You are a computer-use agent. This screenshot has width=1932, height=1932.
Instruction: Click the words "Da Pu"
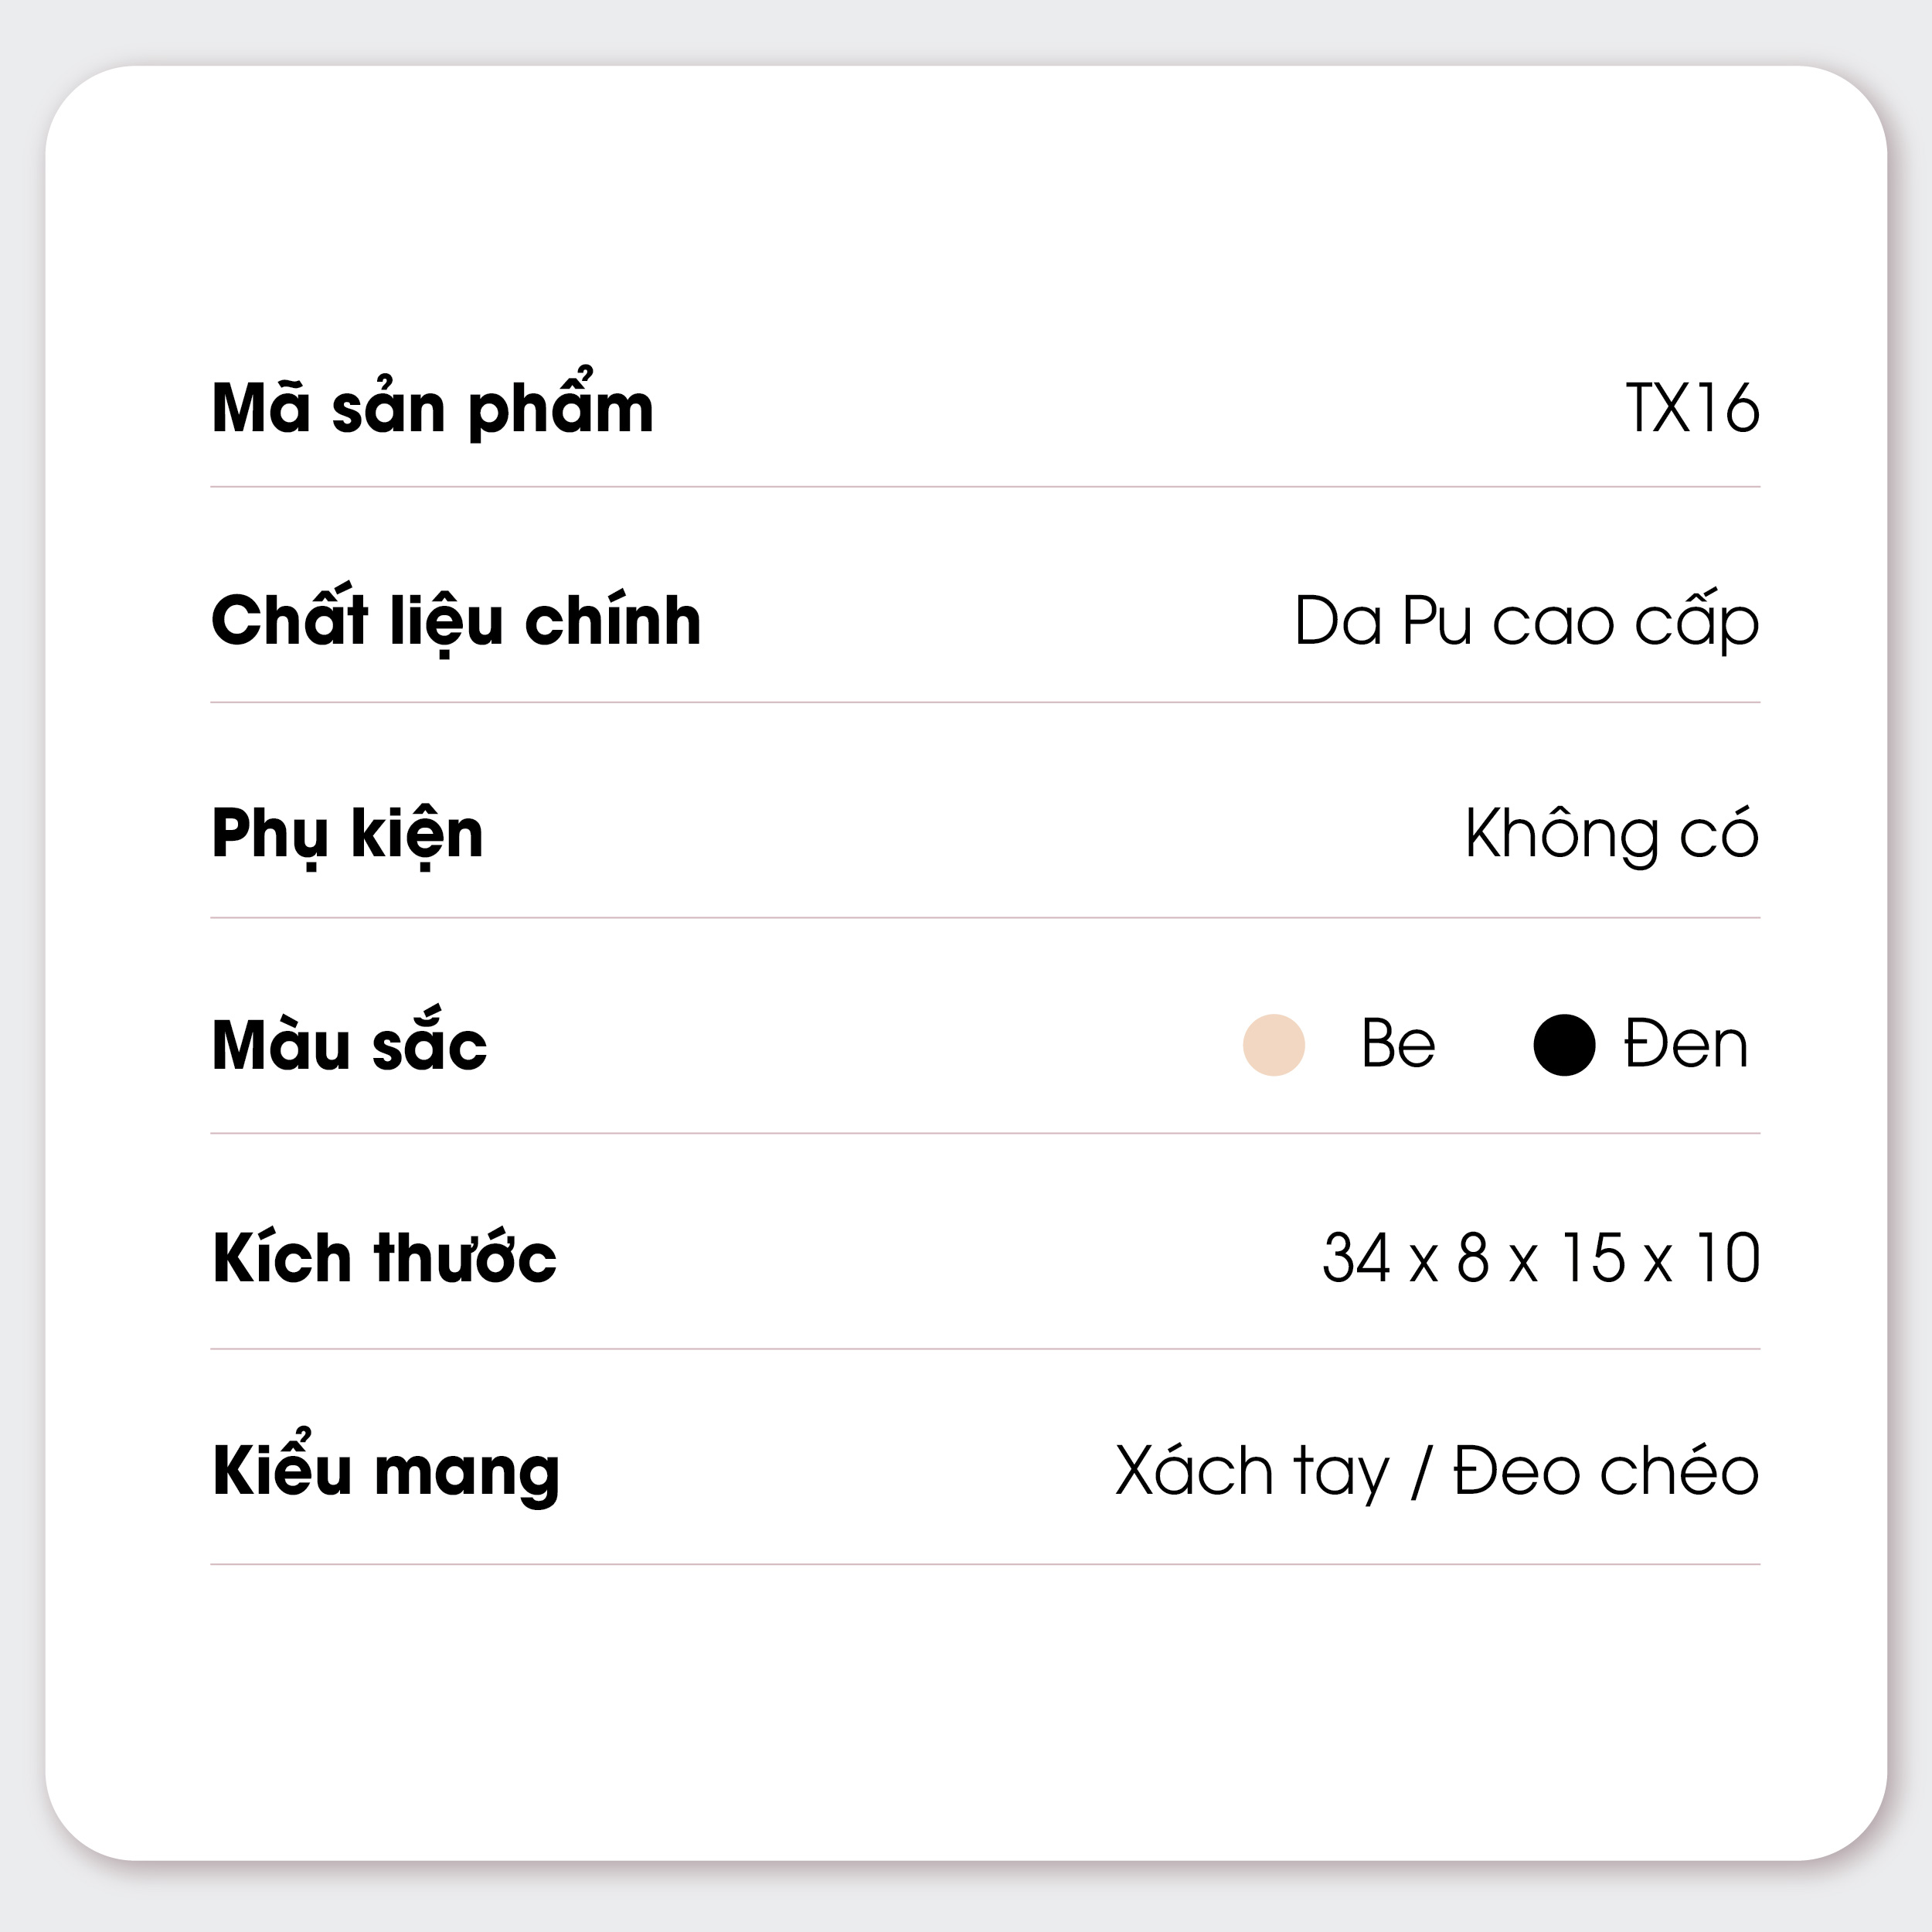pos(1383,621)
